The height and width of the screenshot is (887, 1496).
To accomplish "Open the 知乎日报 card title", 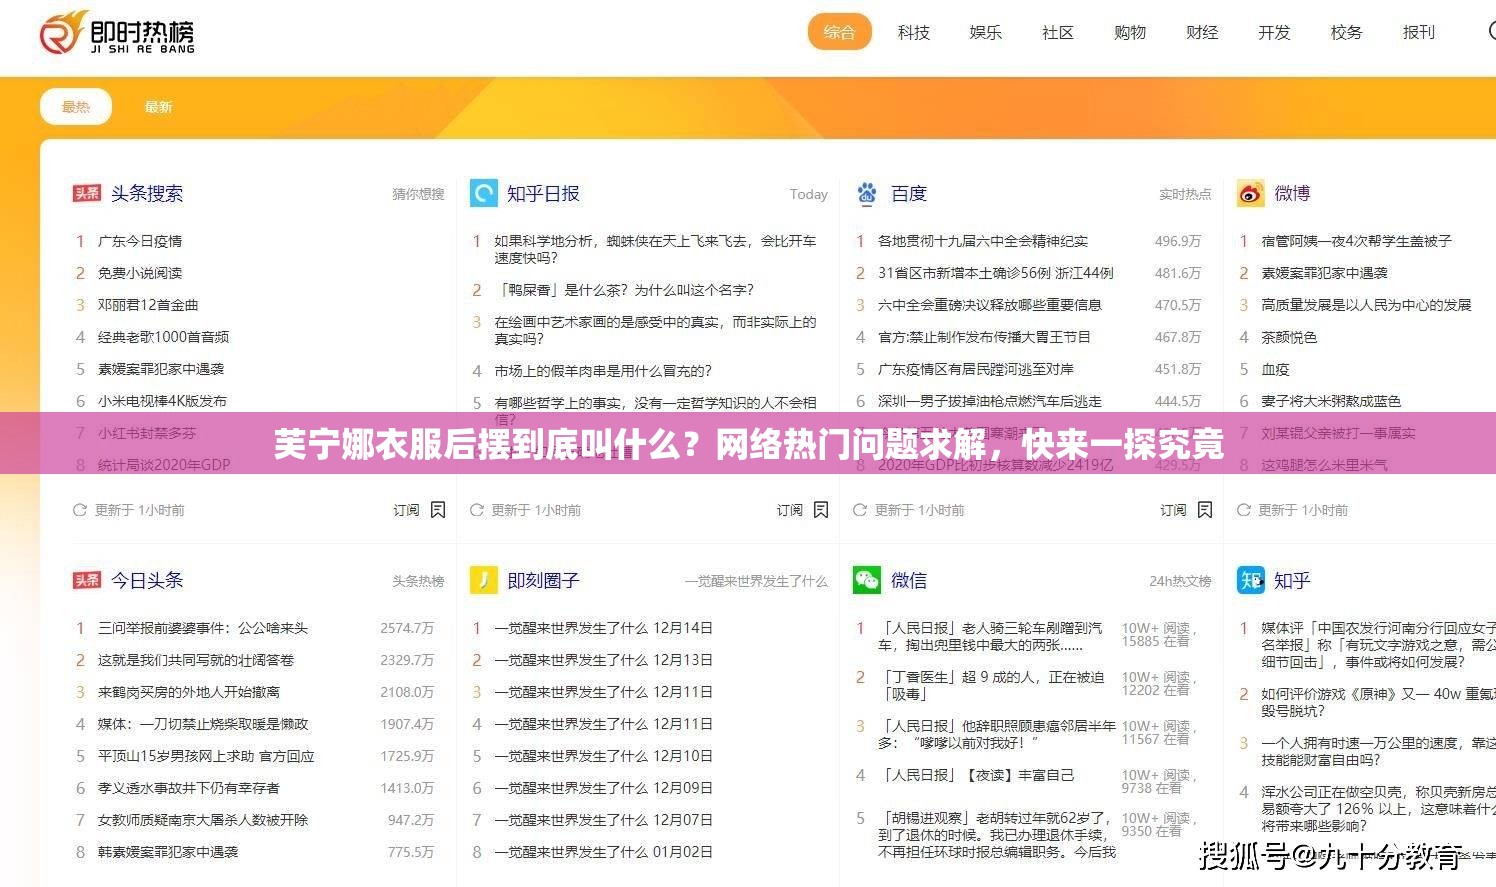I will pos(543,193).
